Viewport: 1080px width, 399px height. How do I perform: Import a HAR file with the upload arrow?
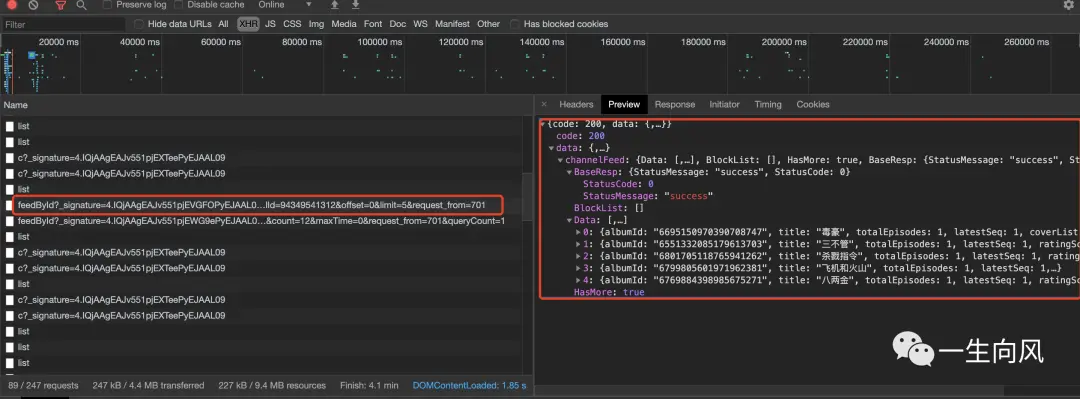335,5
